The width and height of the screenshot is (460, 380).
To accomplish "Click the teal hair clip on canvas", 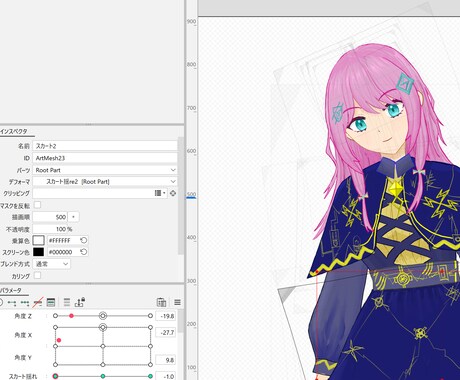I will [x=405, y=83].
